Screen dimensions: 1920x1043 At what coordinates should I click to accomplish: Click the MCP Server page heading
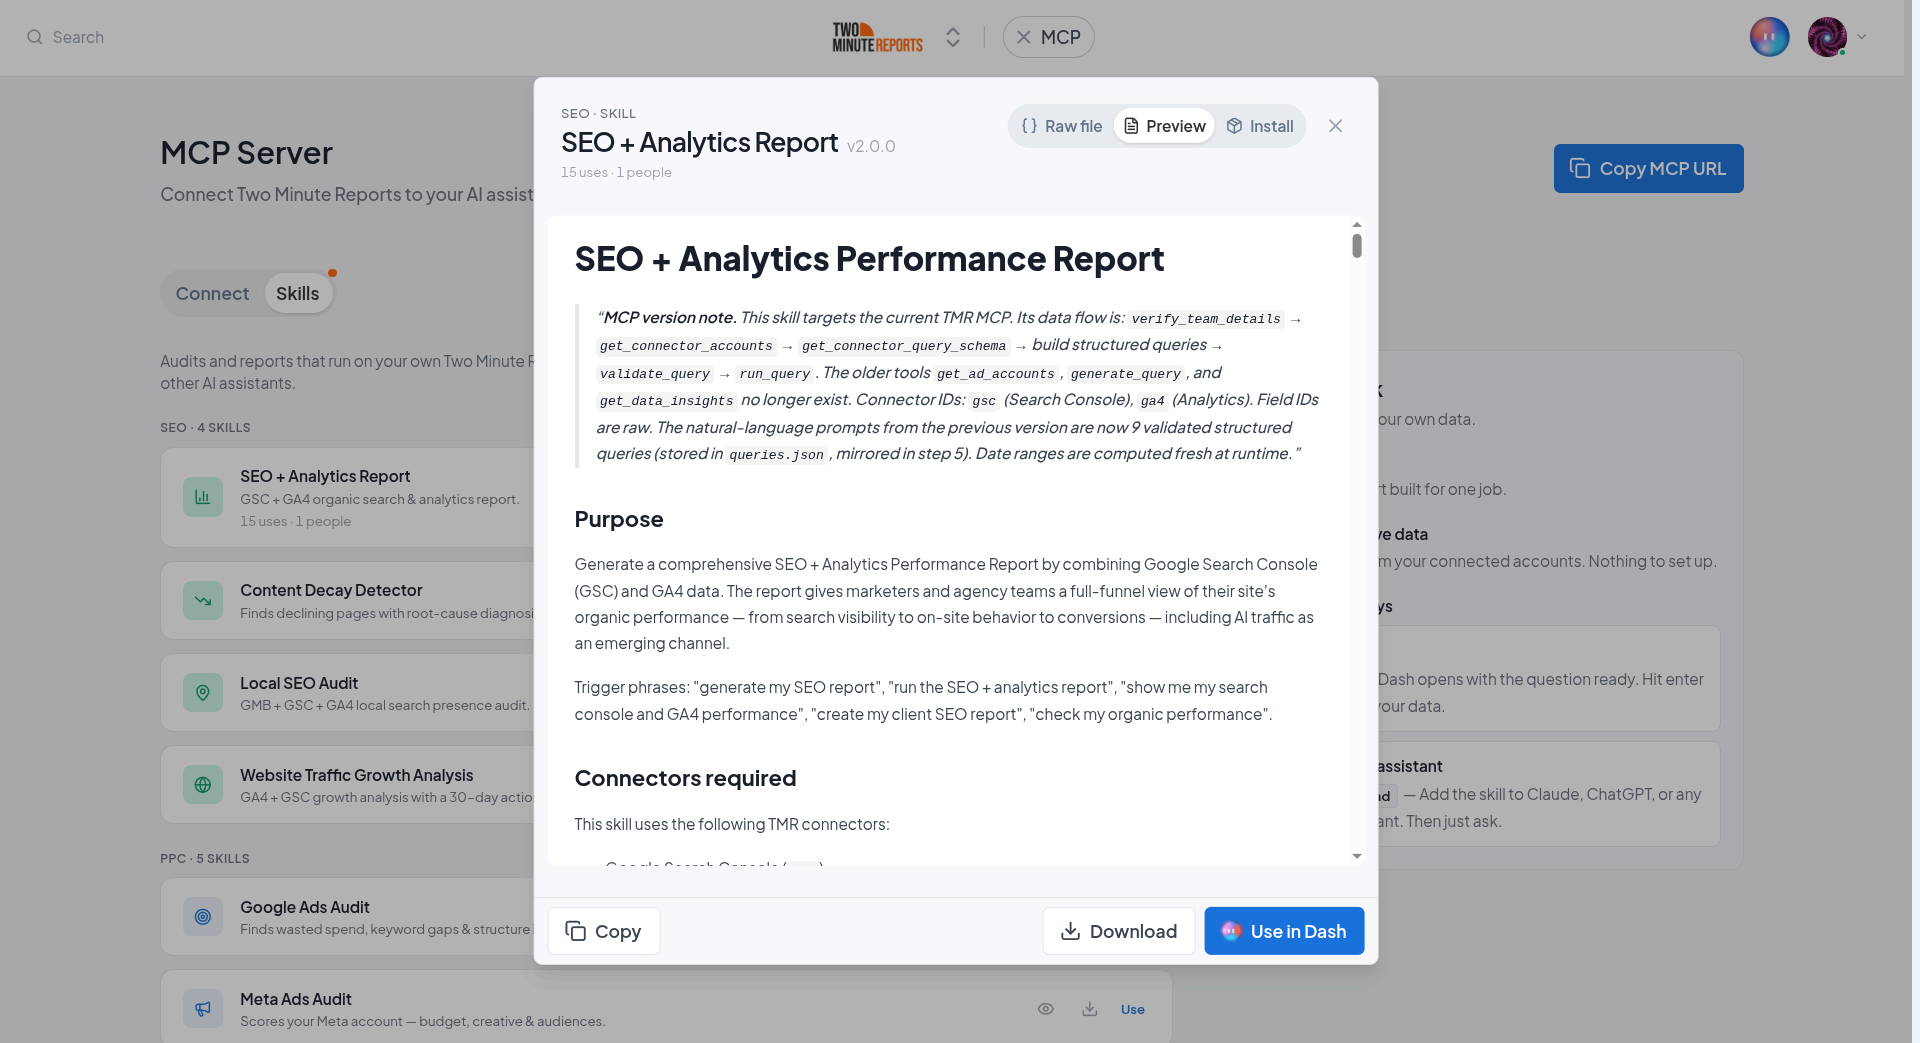(x=247, y=153)
